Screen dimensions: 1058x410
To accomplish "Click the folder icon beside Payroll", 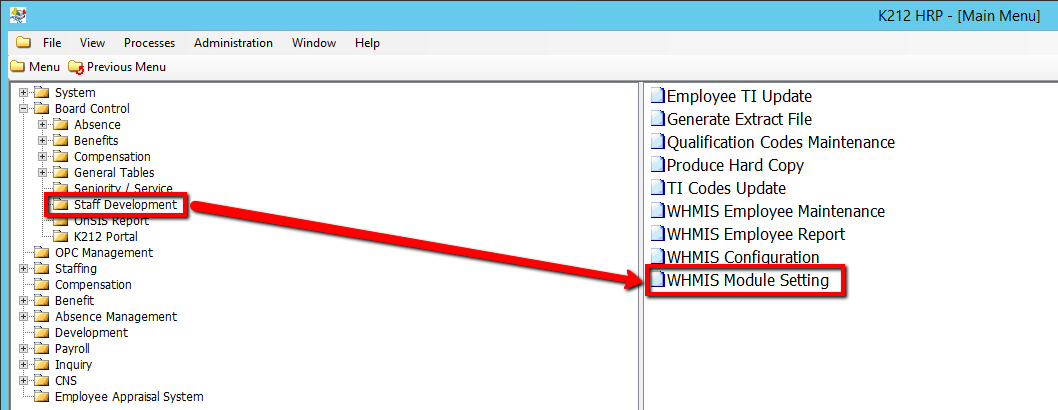I will coord(41,349).
